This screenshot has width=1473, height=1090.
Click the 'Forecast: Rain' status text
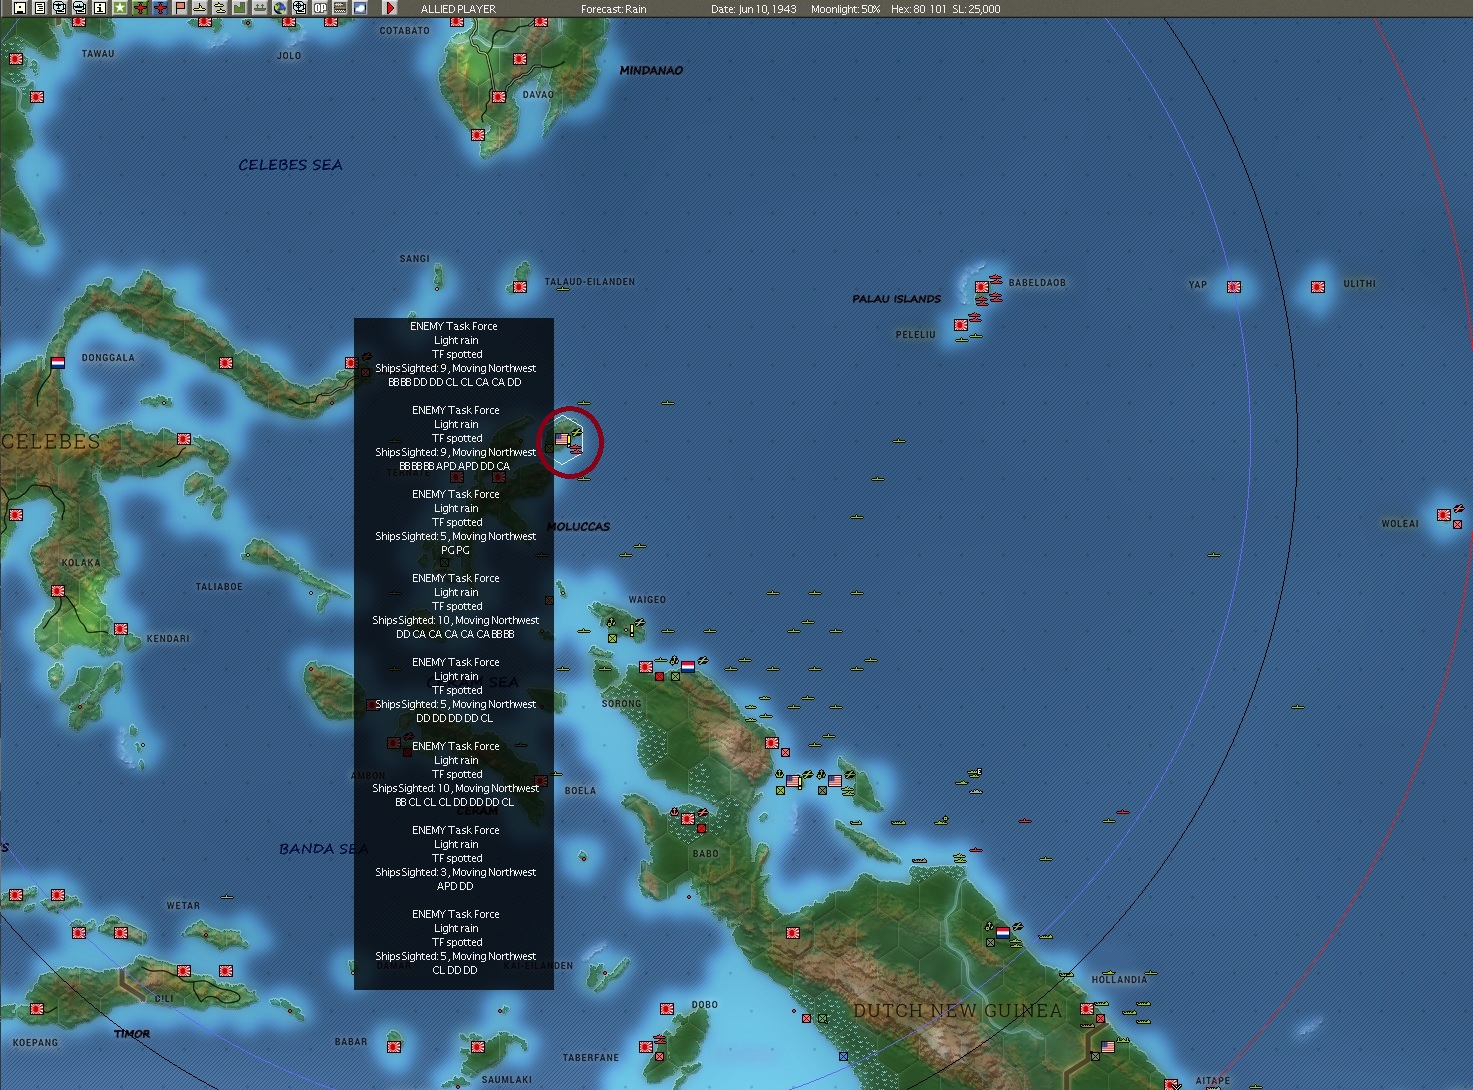[x=614, y=9]
